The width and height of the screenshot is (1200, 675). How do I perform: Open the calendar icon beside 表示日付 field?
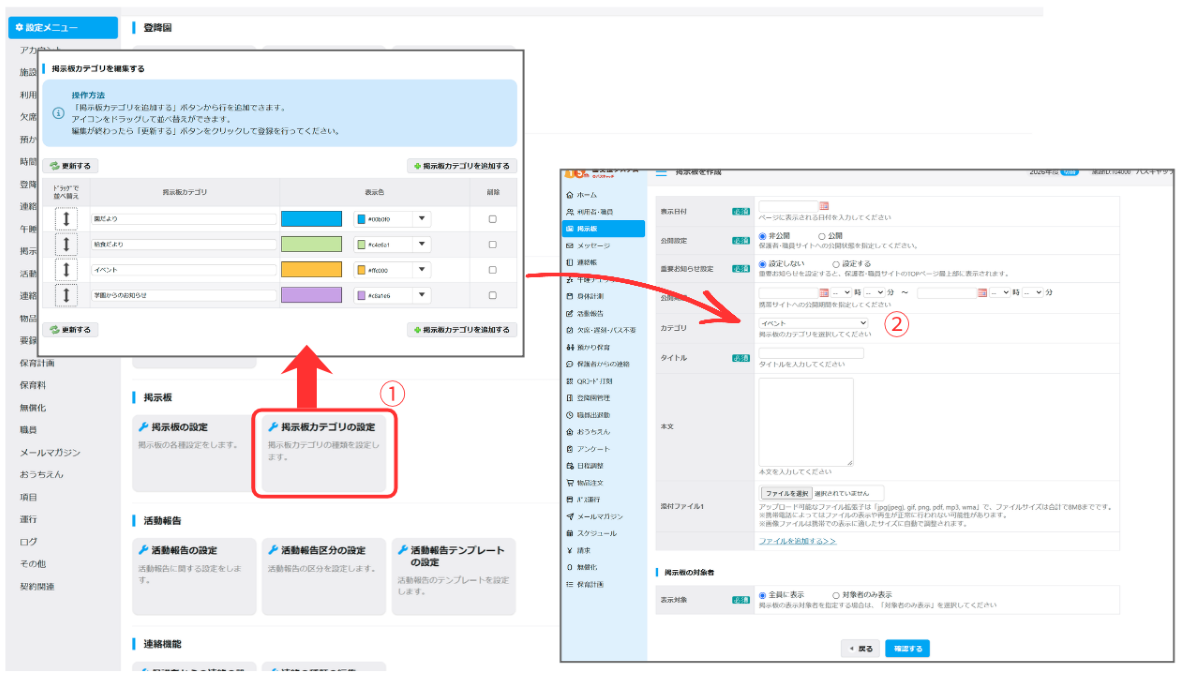825,206
